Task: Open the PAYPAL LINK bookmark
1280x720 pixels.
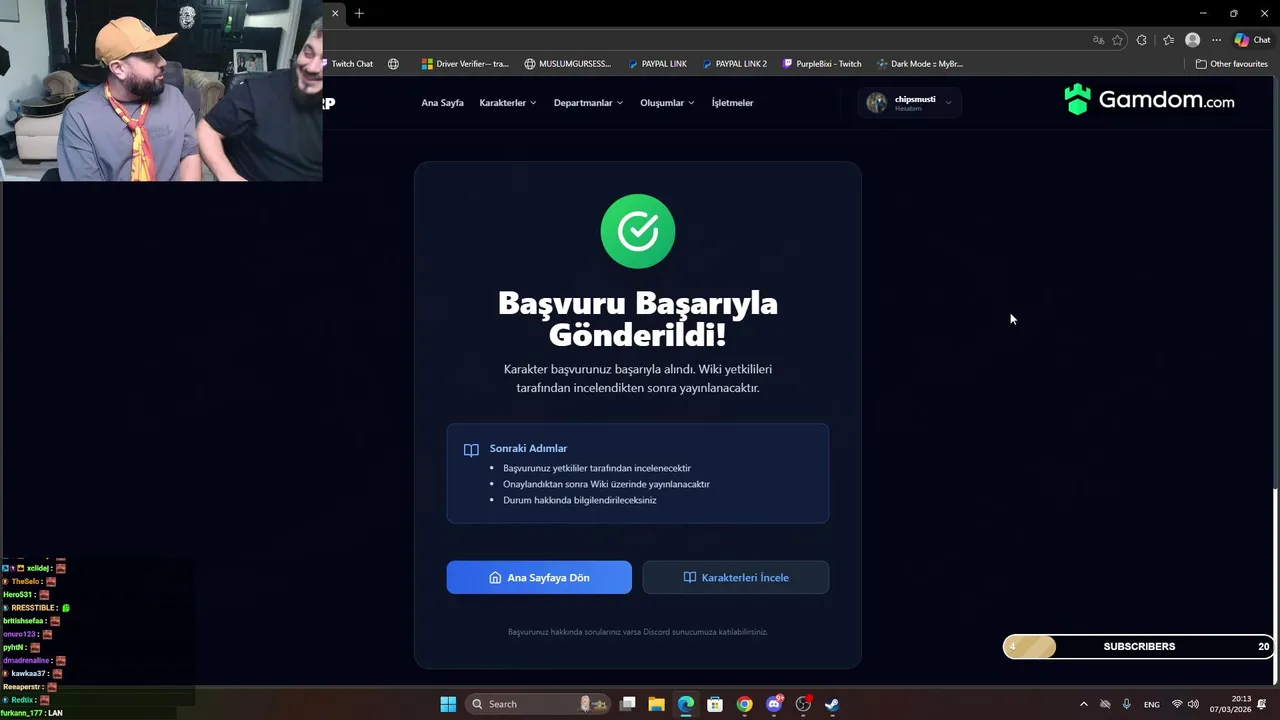Action: tap(658, 64)
